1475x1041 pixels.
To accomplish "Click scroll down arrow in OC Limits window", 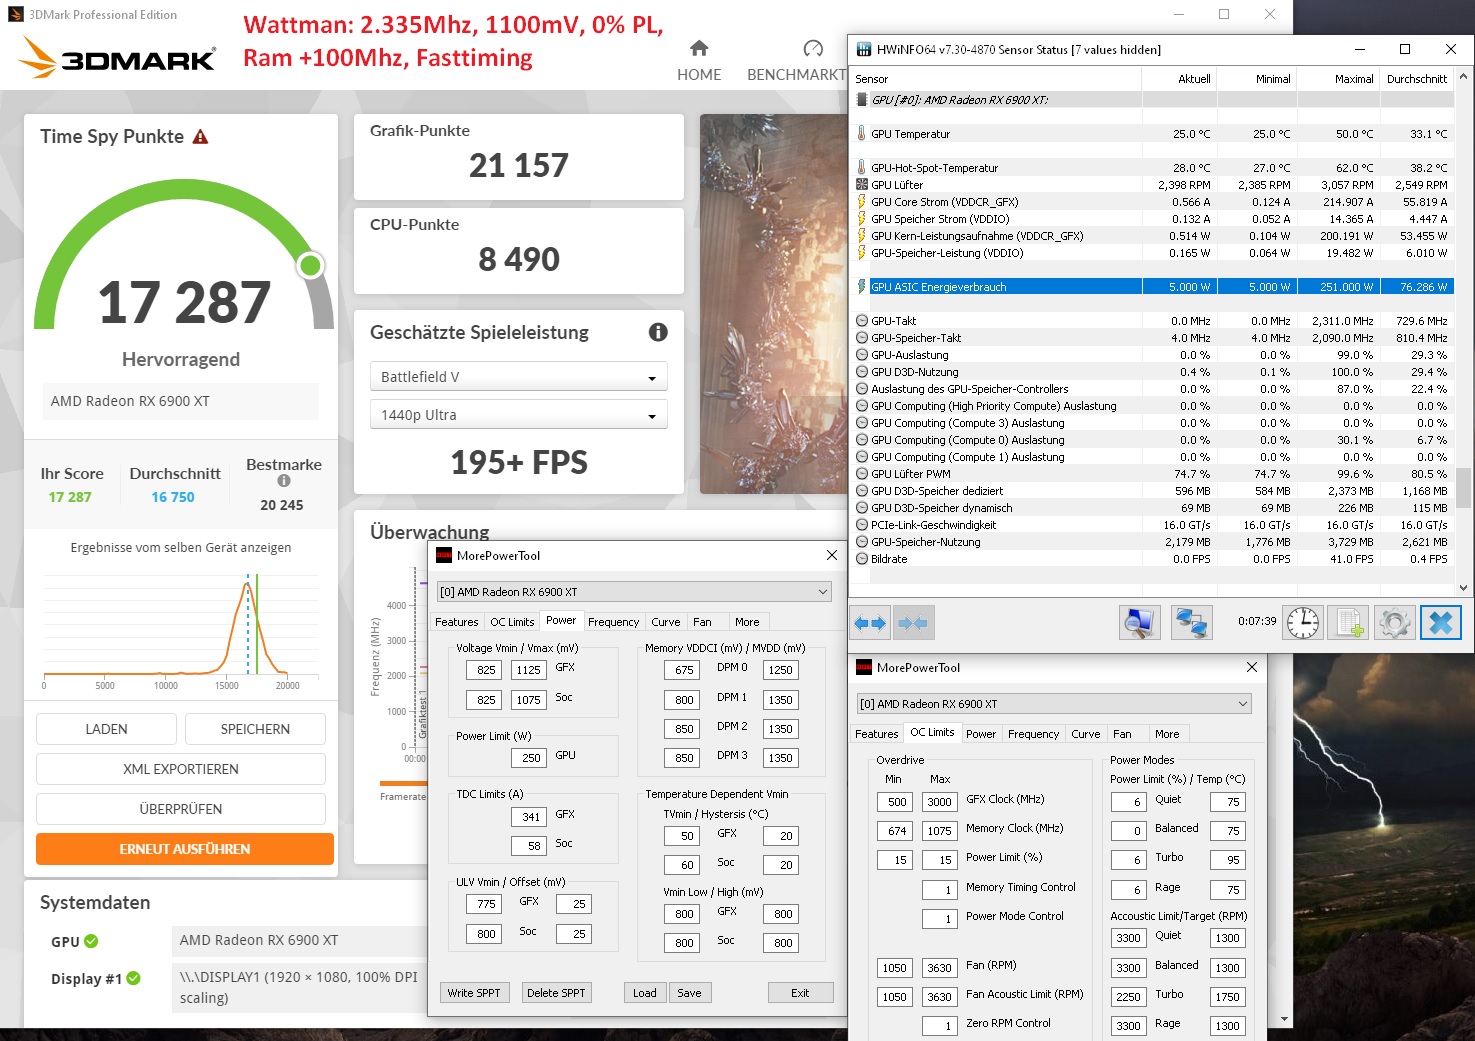I will (1285, 1019).
